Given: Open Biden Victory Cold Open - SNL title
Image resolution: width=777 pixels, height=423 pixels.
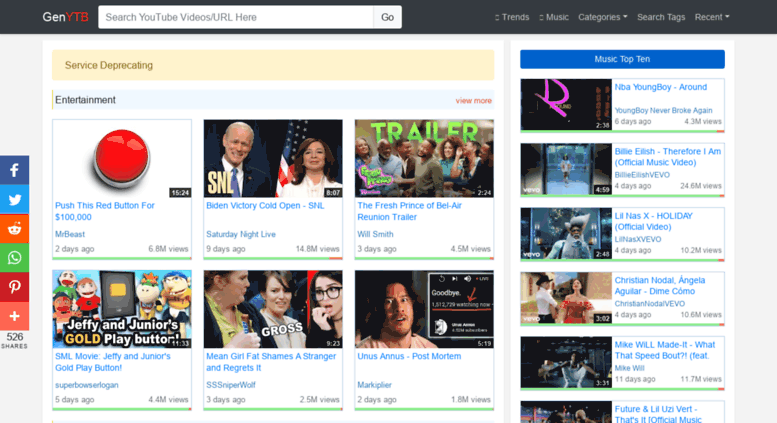Looking at the screenshot, I should (265, 206).
